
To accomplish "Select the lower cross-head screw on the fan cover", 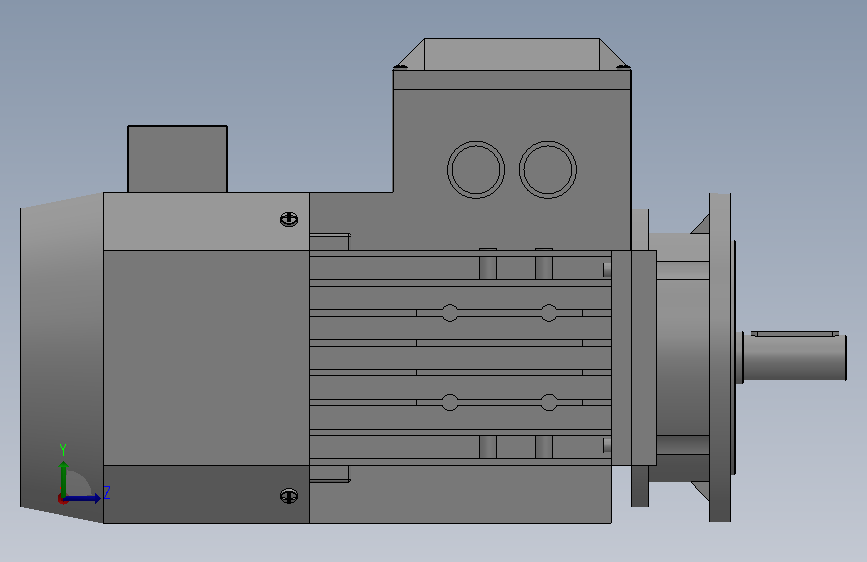I will [x=289, y=496].
